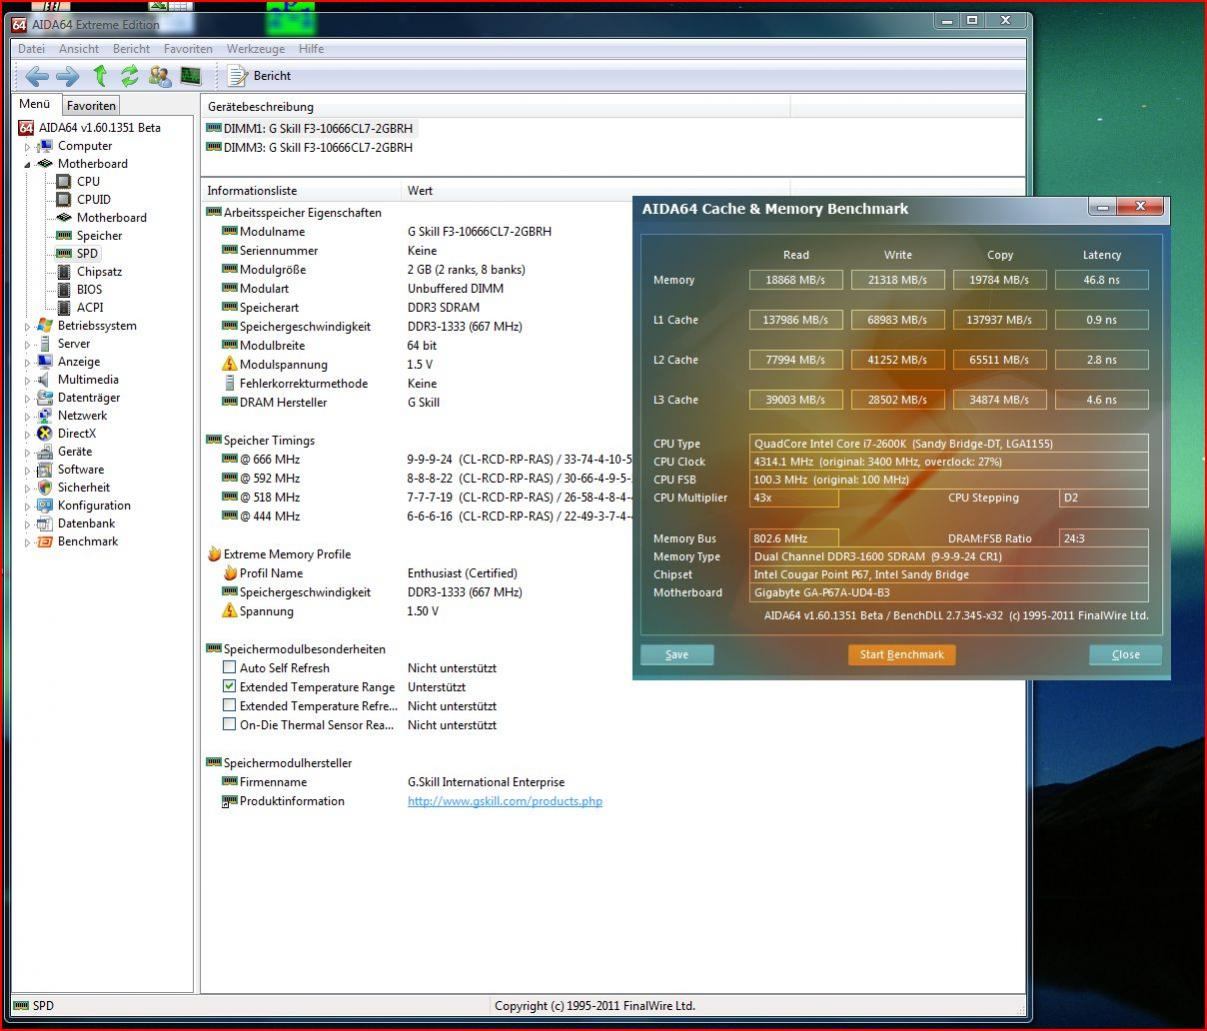Open the Favoriten menu
Viewport: 1207px width, 1031px height.
tap(188, 49)
